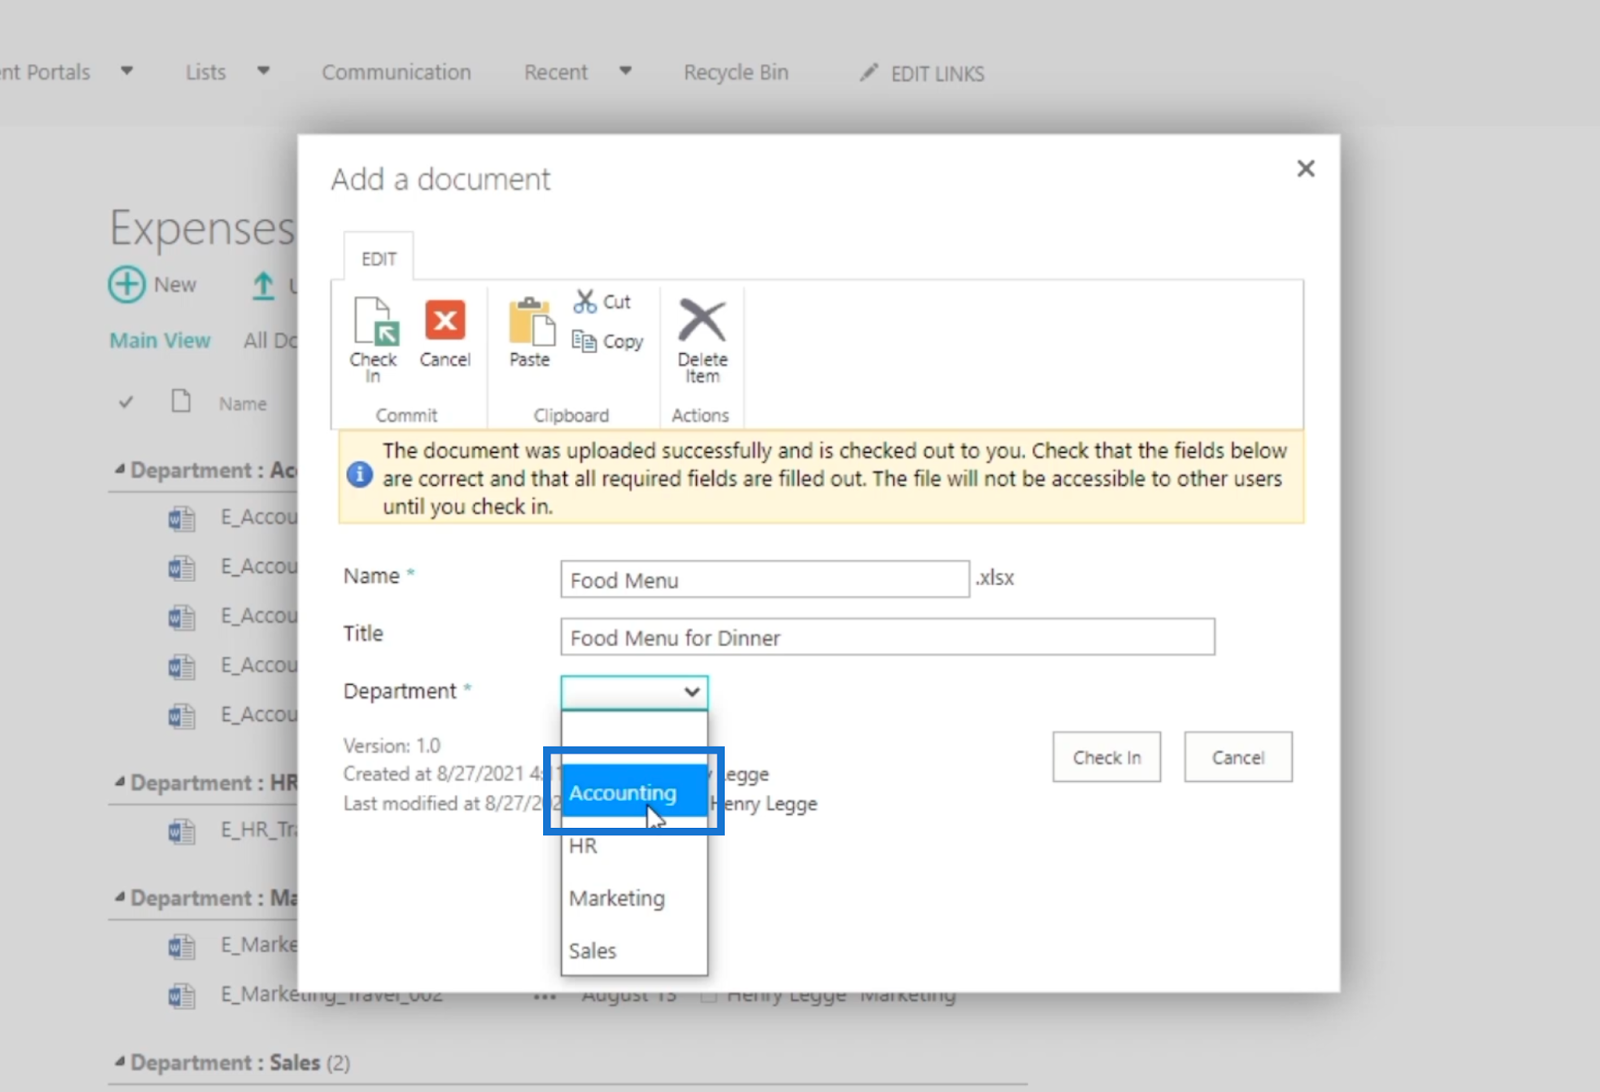This screenshot has height=1092, width=1600.
Task: Expand the Lists navigation dropdown arrow
Action: pyautogui.click(x=263, y=72)
